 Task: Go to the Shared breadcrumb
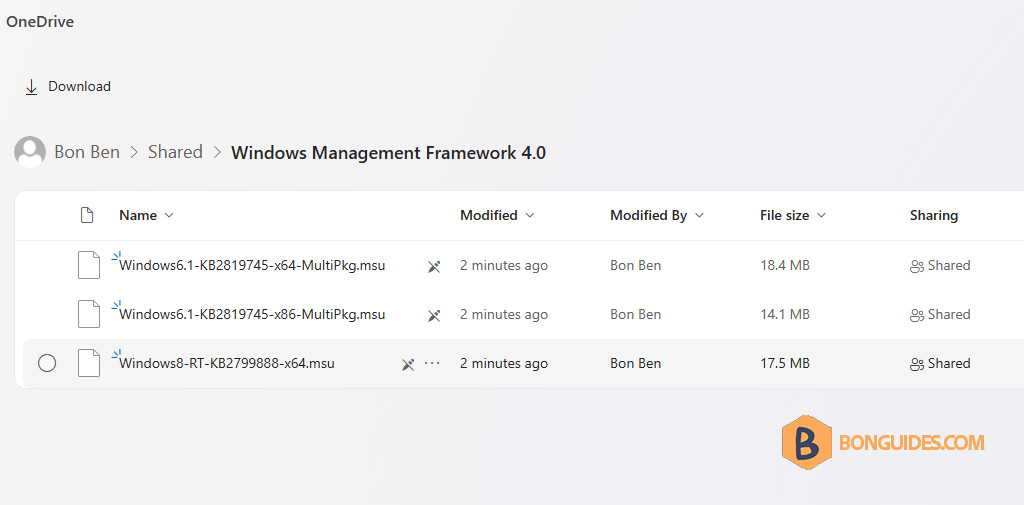click(175, 152)
